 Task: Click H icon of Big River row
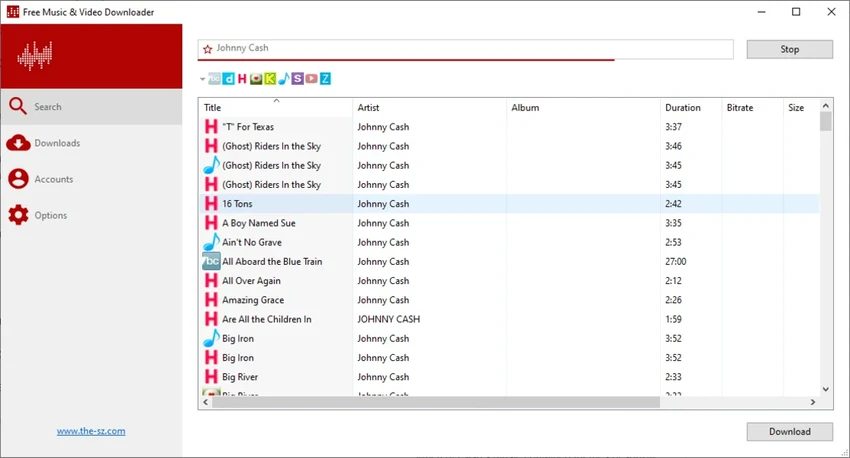tap(211, 377)
